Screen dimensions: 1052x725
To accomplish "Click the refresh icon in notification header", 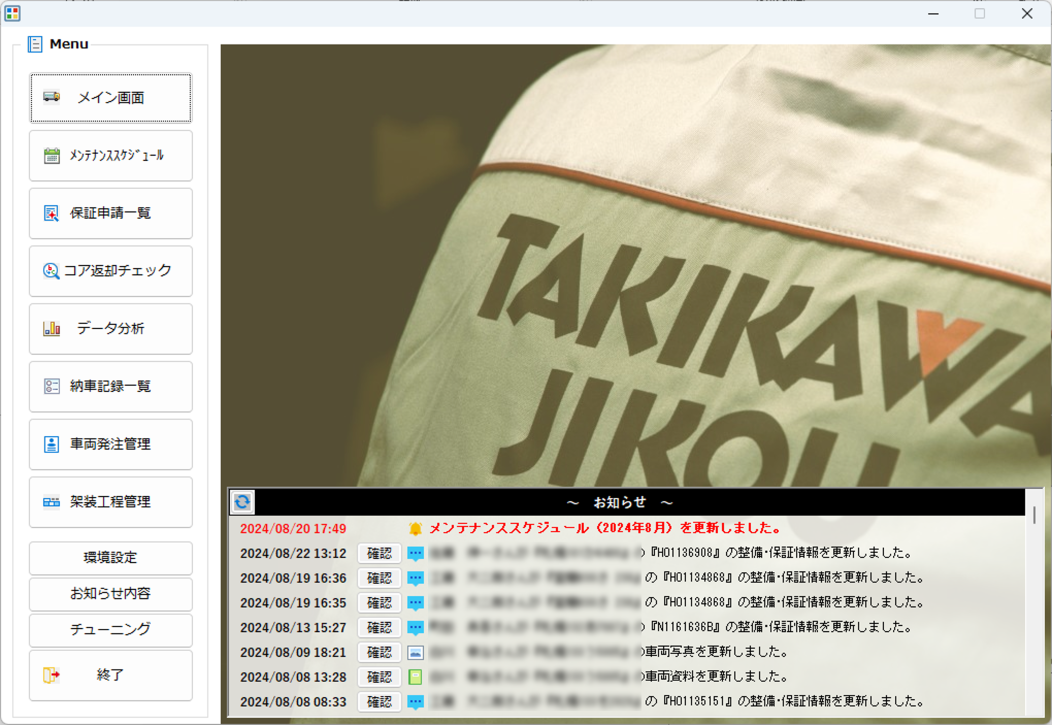I will (x=242, y=502).
